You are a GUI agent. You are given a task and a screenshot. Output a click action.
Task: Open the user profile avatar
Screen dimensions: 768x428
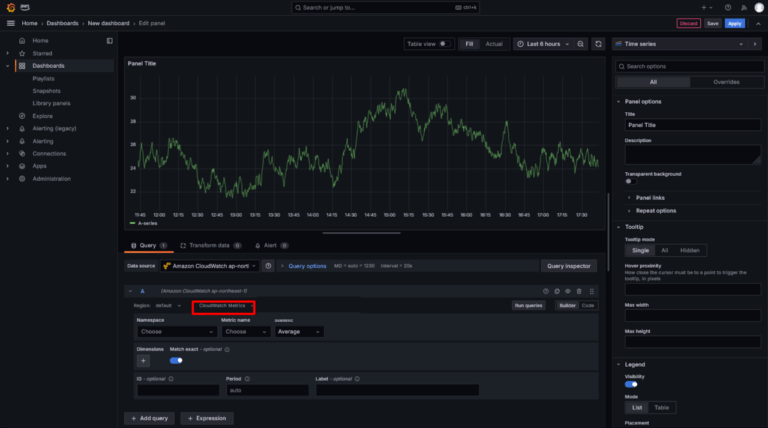click(759, 7)
